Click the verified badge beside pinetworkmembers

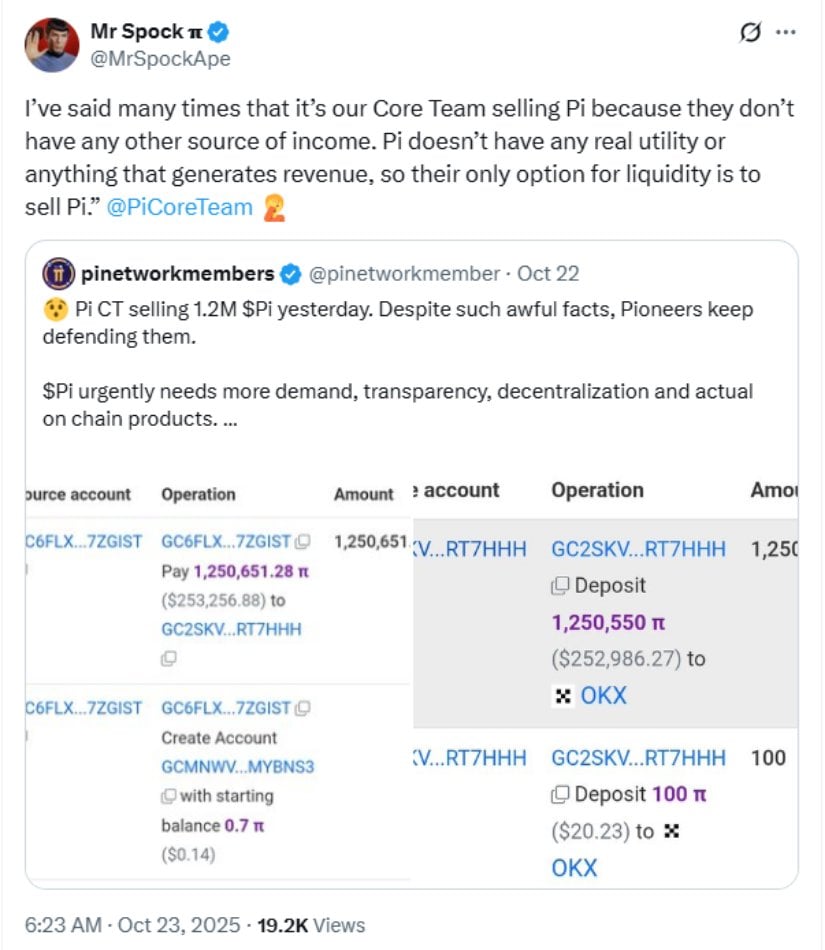pos(291,274)
